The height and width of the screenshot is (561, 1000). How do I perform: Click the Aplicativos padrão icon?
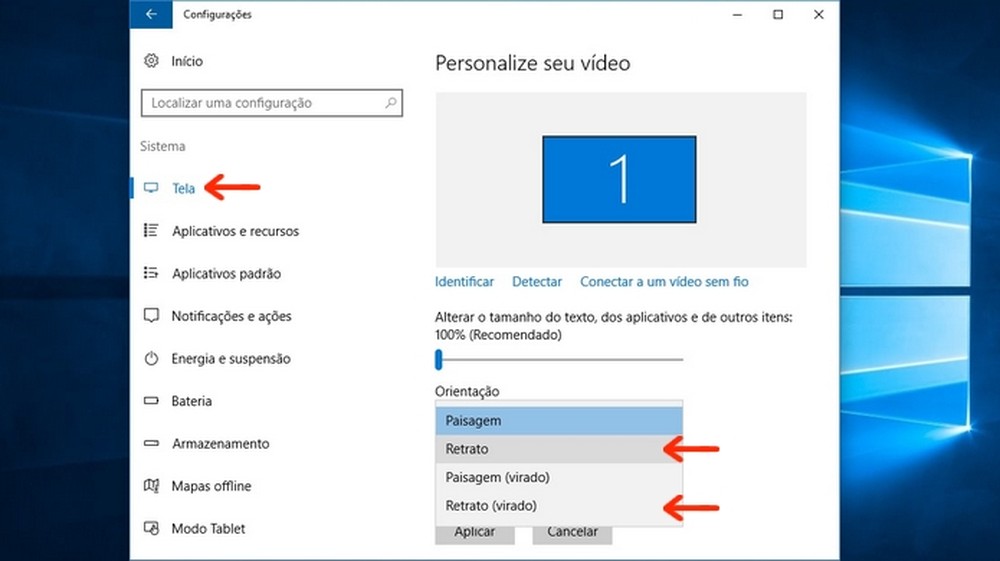coord(151,273)
